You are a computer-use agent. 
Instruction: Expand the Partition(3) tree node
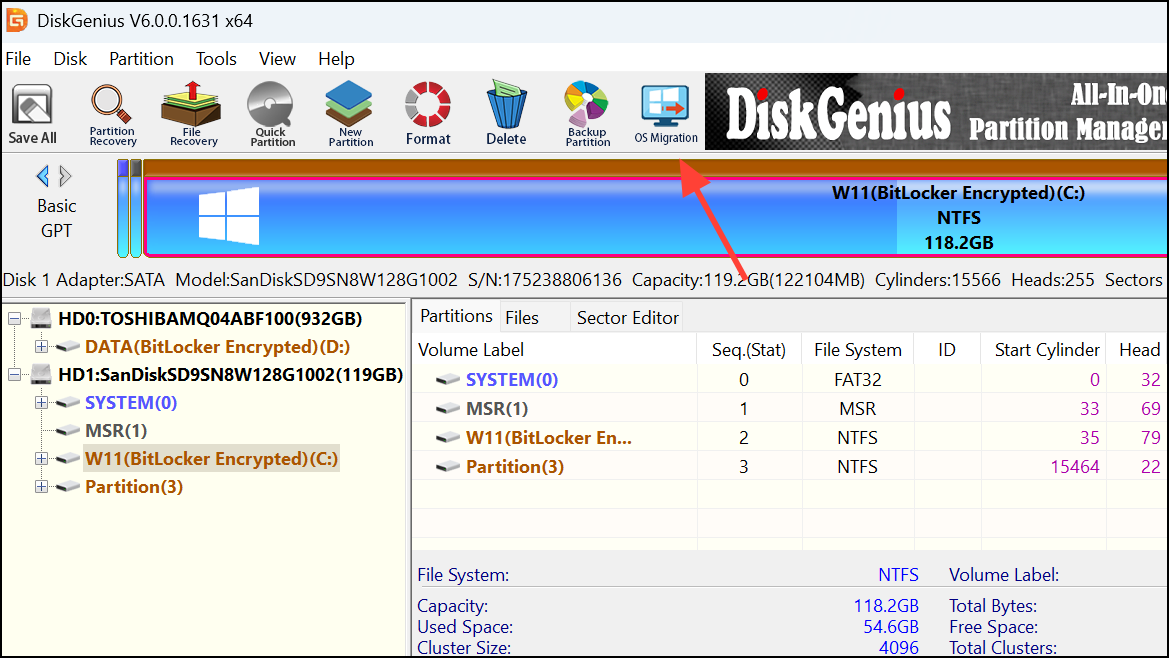tap(42, 487)
